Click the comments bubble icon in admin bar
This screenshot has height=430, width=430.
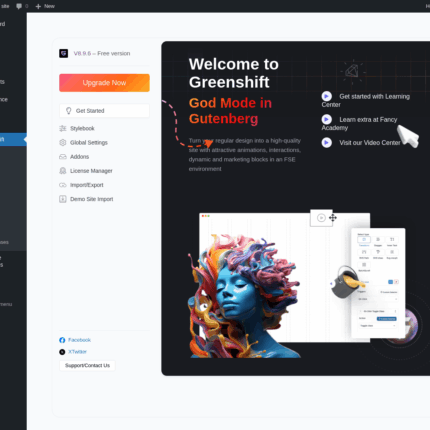pyautogui.click(x=19, y=6)
